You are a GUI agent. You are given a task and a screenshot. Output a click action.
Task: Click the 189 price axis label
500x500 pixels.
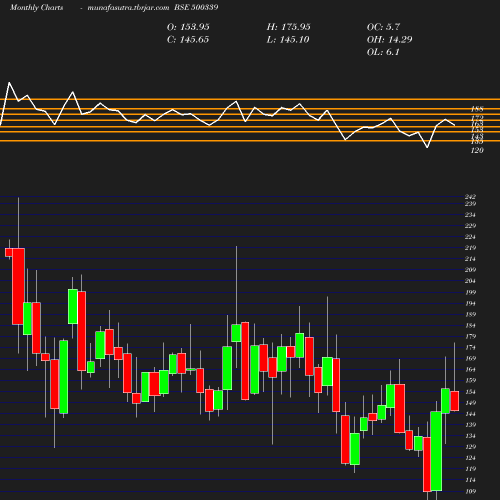pos(470,314)
